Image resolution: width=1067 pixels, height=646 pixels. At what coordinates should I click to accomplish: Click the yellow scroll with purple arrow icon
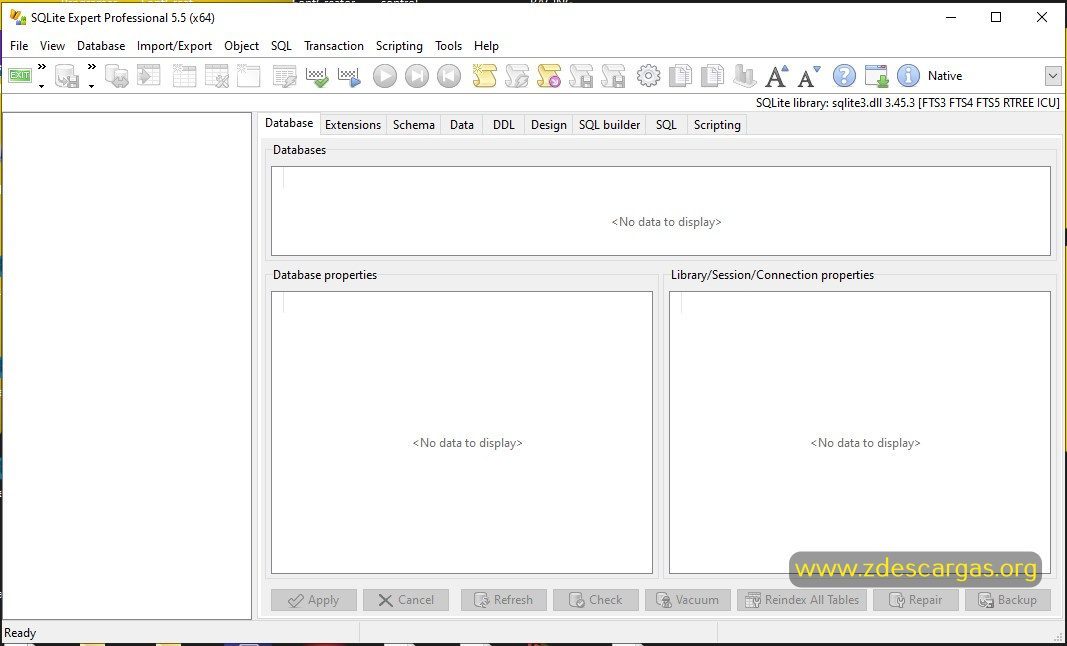tap(549, 76)
